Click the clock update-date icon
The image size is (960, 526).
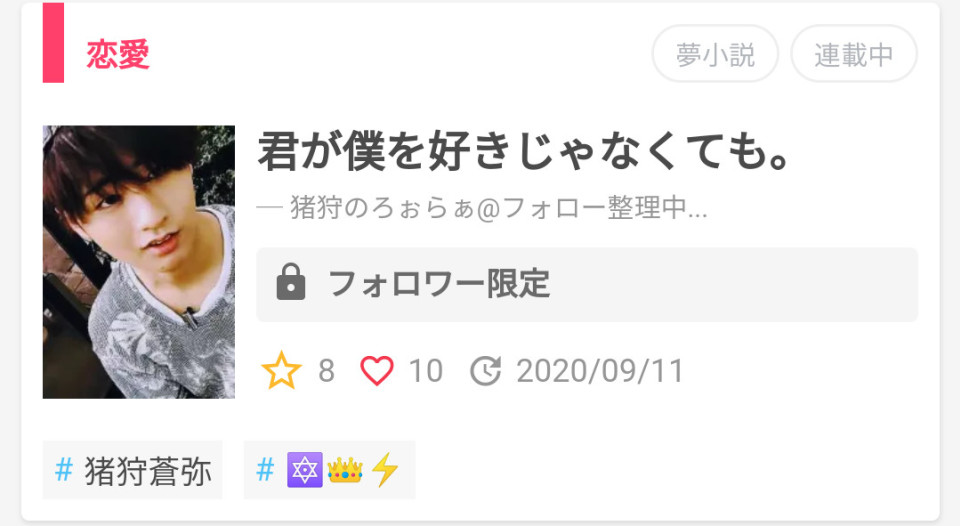click(x=485, y=371)
